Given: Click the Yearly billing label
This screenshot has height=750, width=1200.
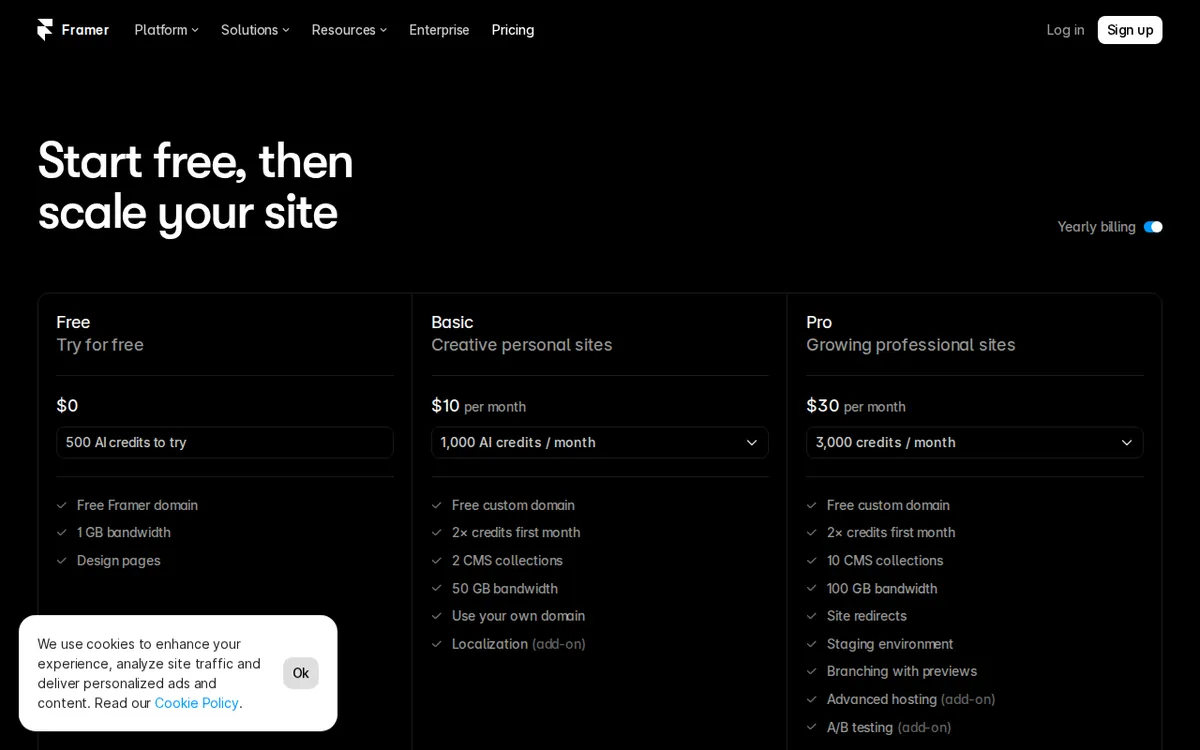Looking at the screenshot, I should pyautogui.click(x=1096, y=227).
